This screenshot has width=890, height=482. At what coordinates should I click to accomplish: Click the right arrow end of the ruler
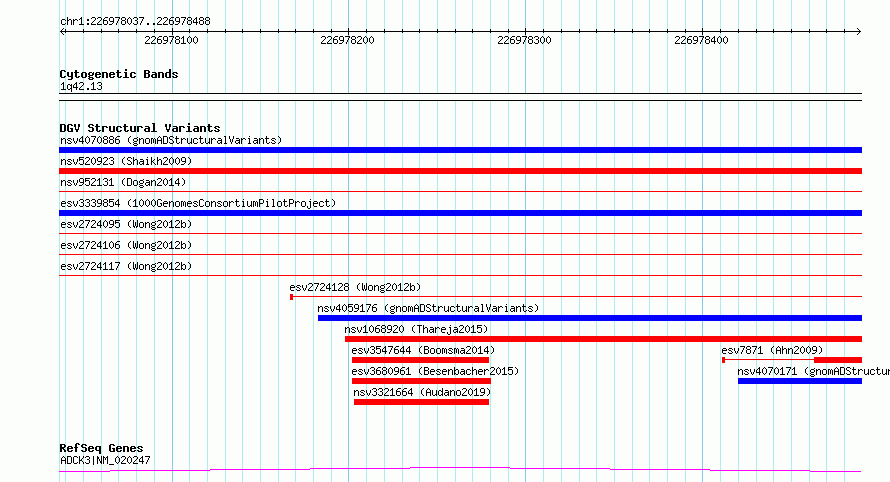[x=859, y=32]
